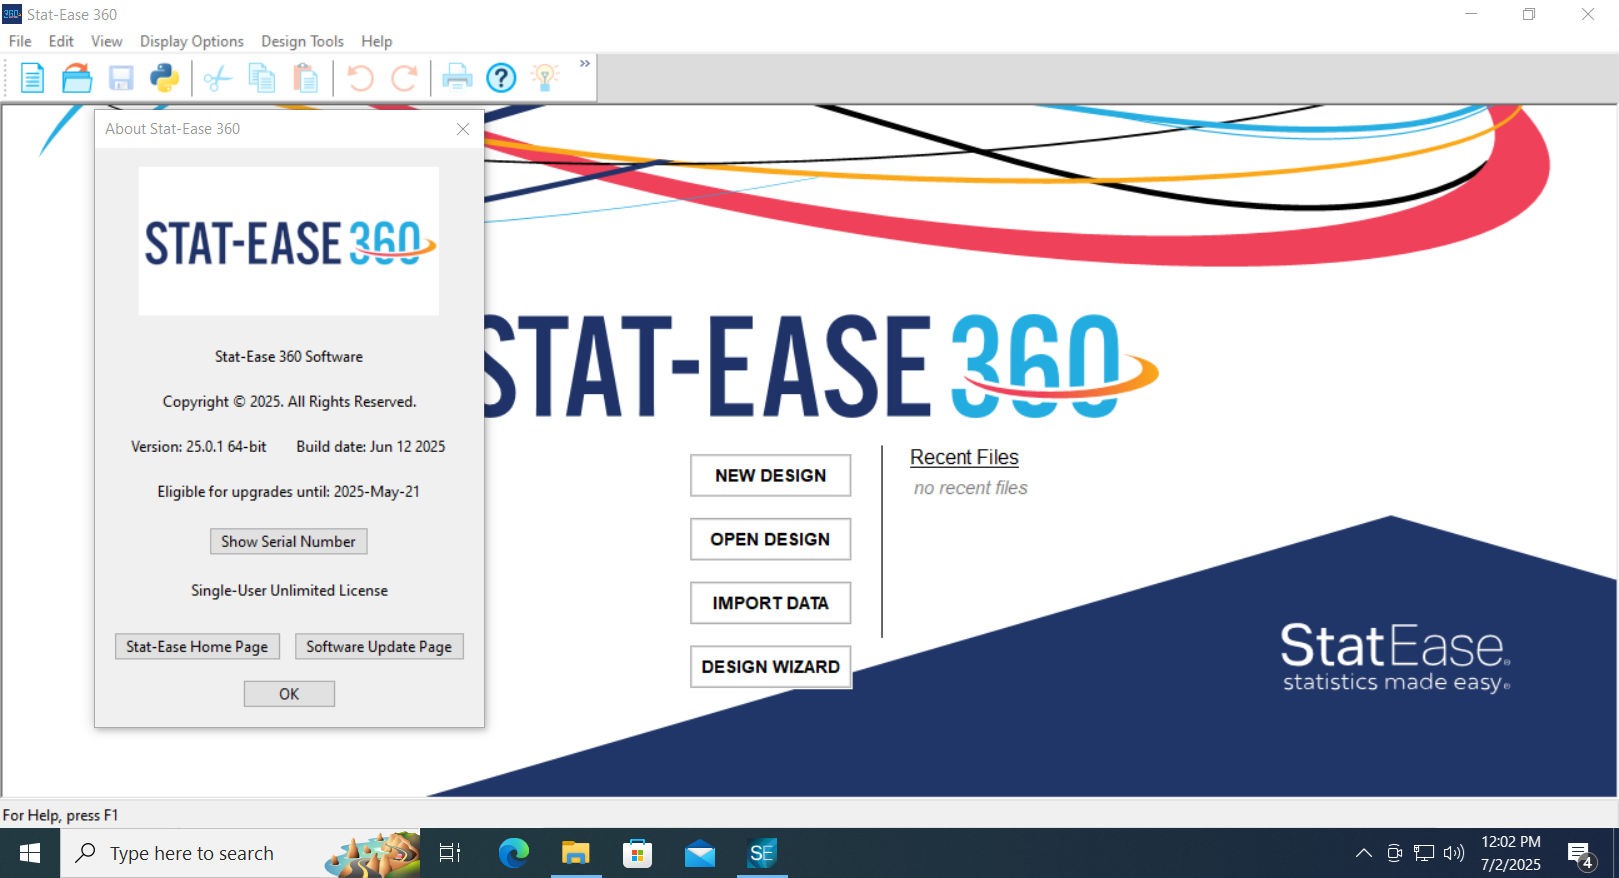Viewport: 1619px width, 878px height.
Task: Click the Build date Jun 12 2025 text
Action: 371,447
